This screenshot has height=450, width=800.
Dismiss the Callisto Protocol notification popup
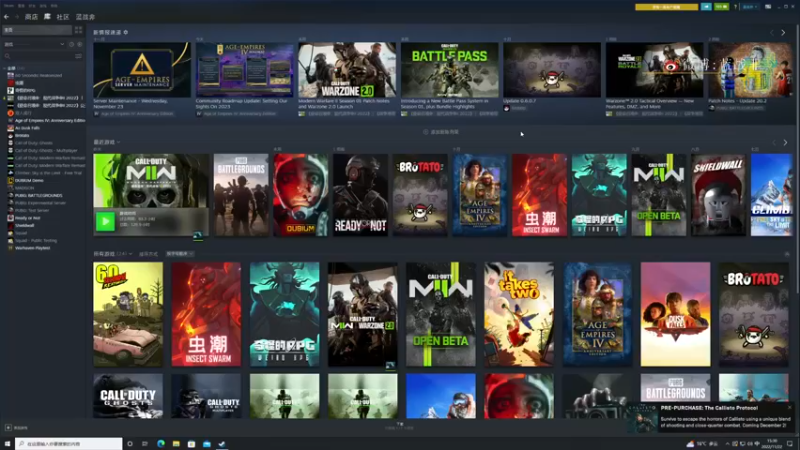[790, 407]
